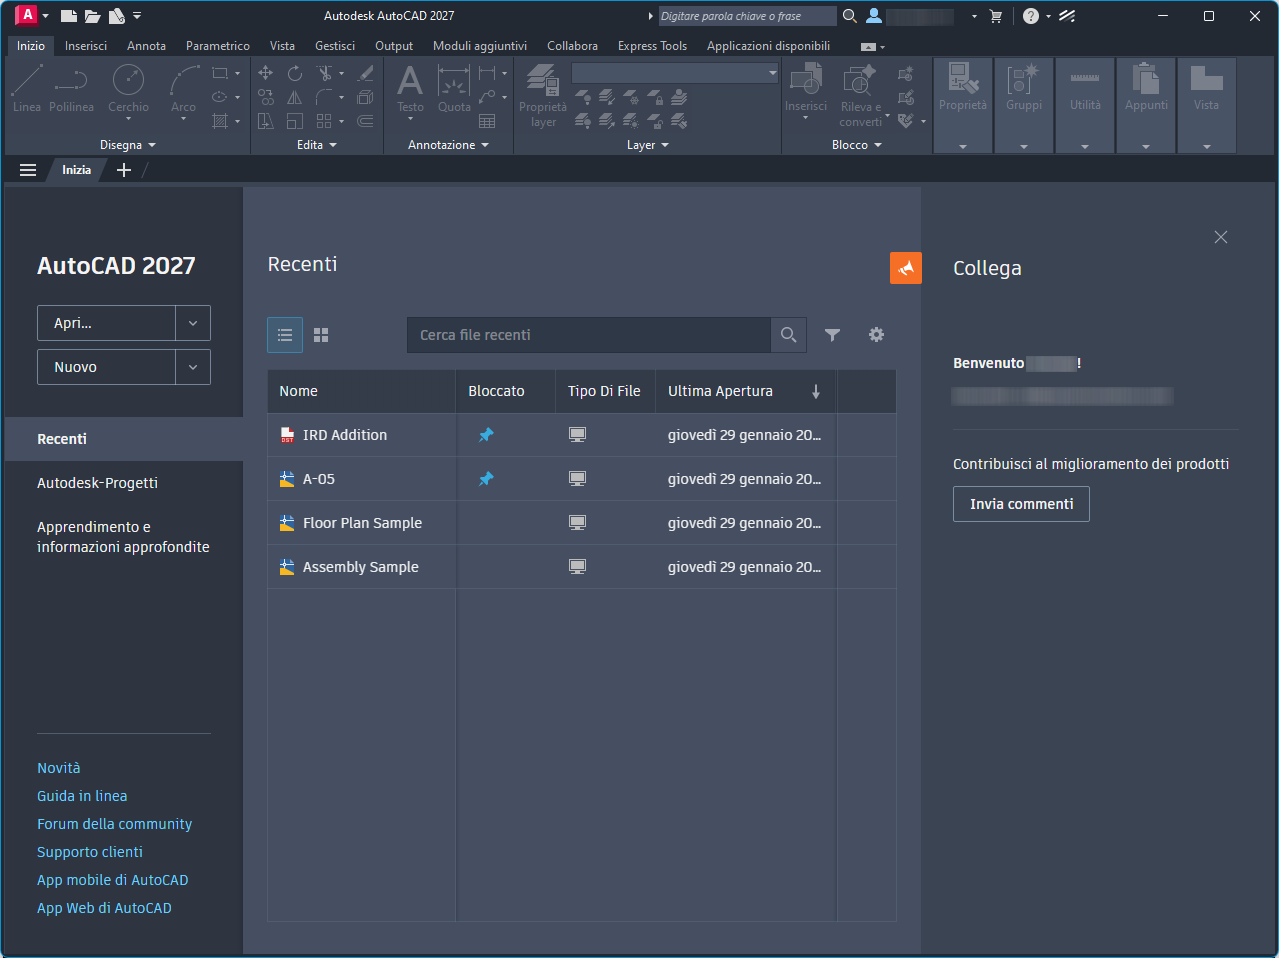Unpin the IRD Addition file

pos(486,435)
